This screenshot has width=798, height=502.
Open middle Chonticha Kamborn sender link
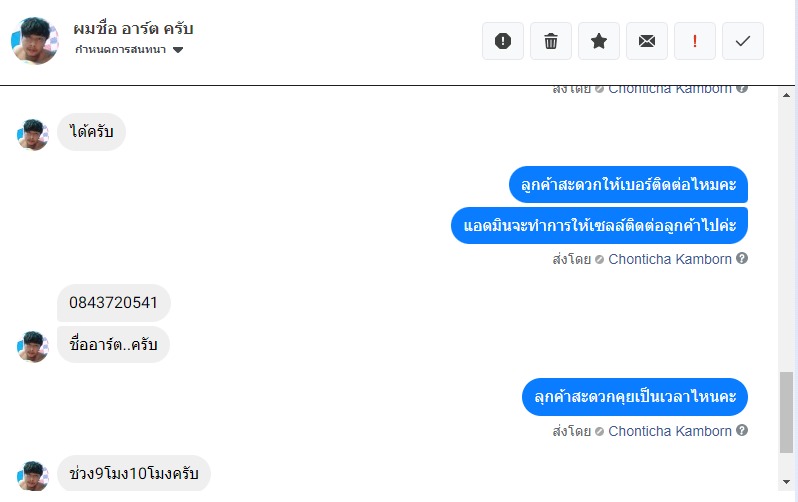coord(670,259)
